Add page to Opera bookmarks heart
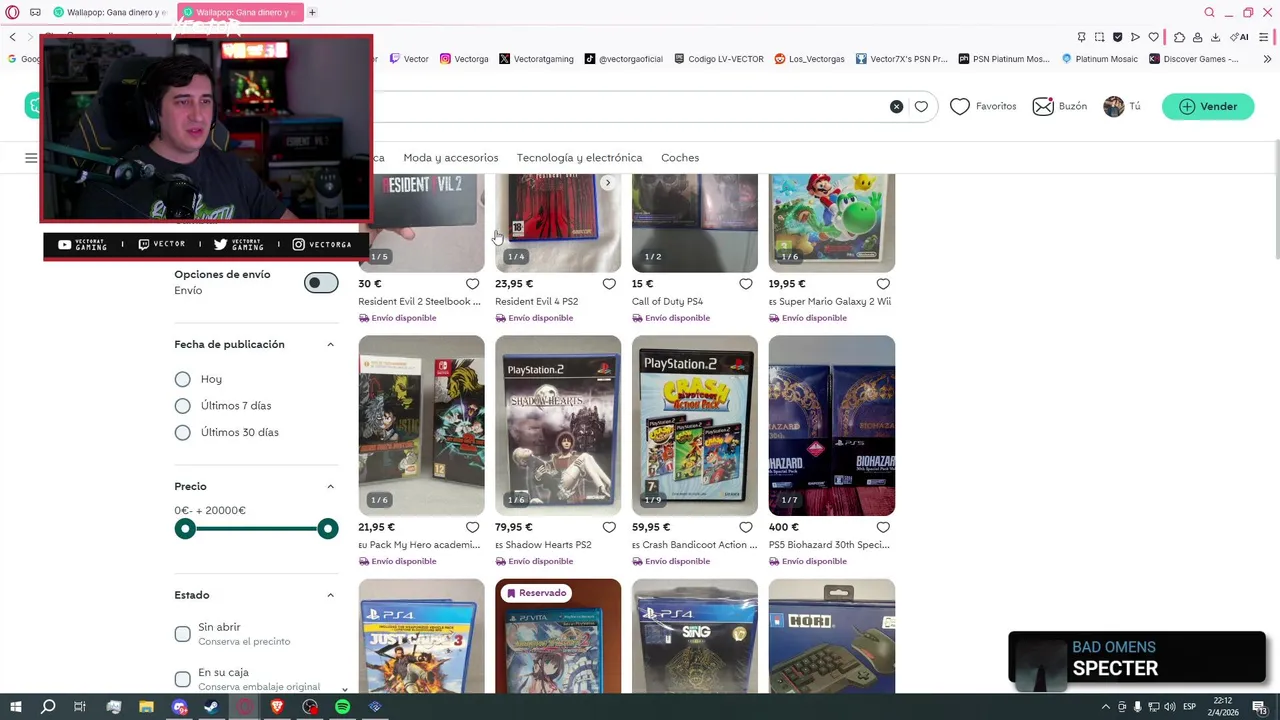Image resolution: width=1280 pixels, height=720 pixels. point(1153,37)
